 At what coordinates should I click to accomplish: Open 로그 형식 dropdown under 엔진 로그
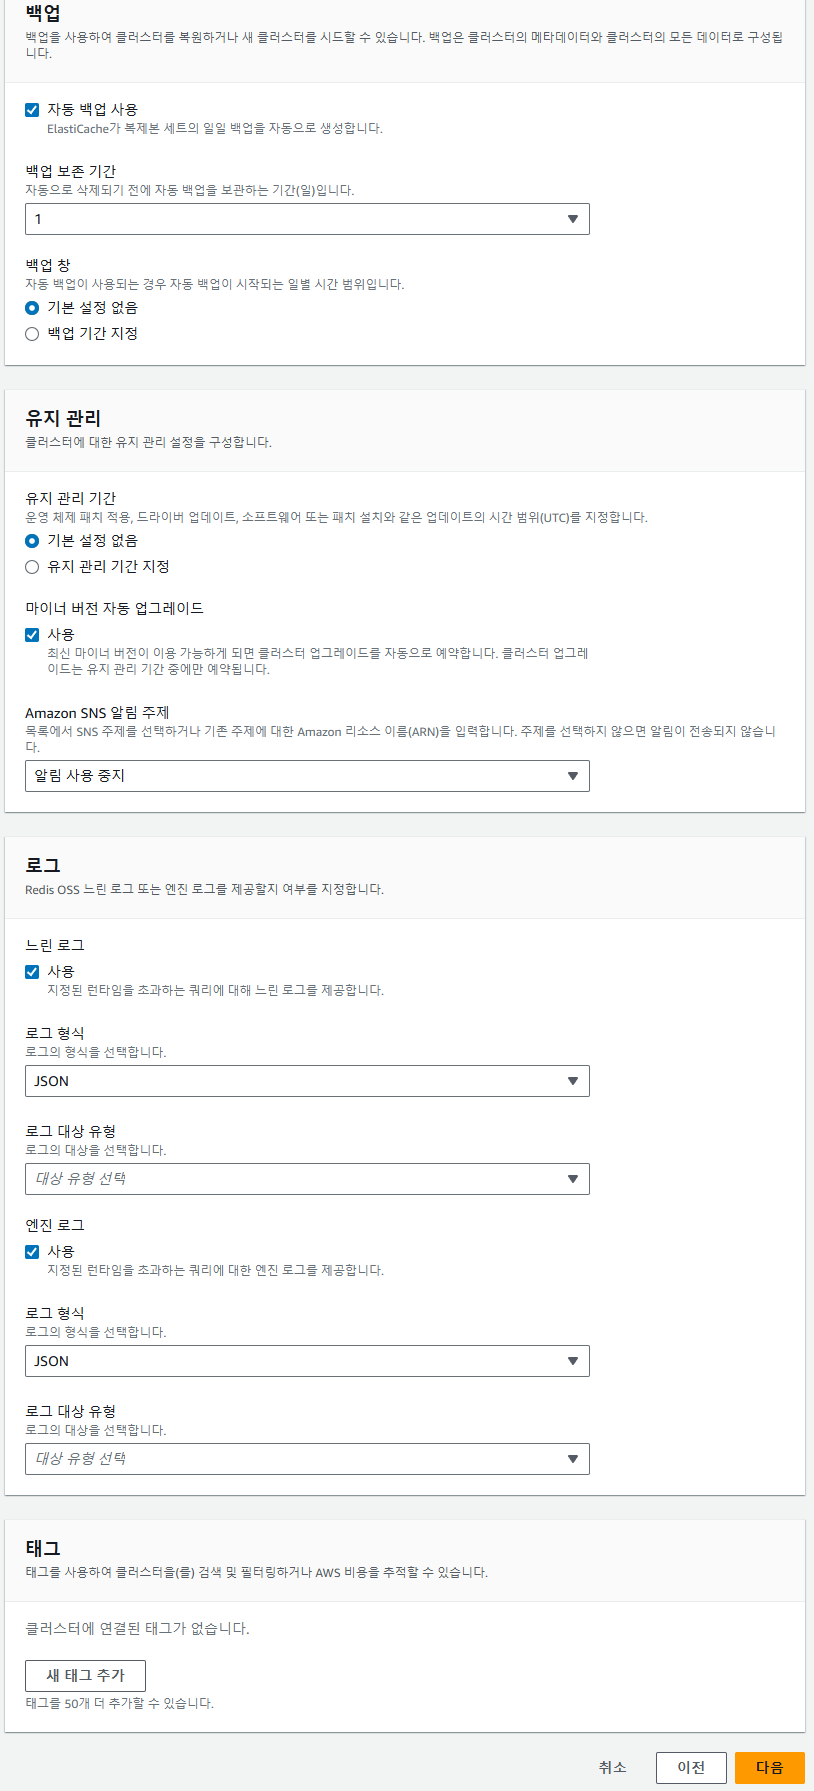[306, 1361]
